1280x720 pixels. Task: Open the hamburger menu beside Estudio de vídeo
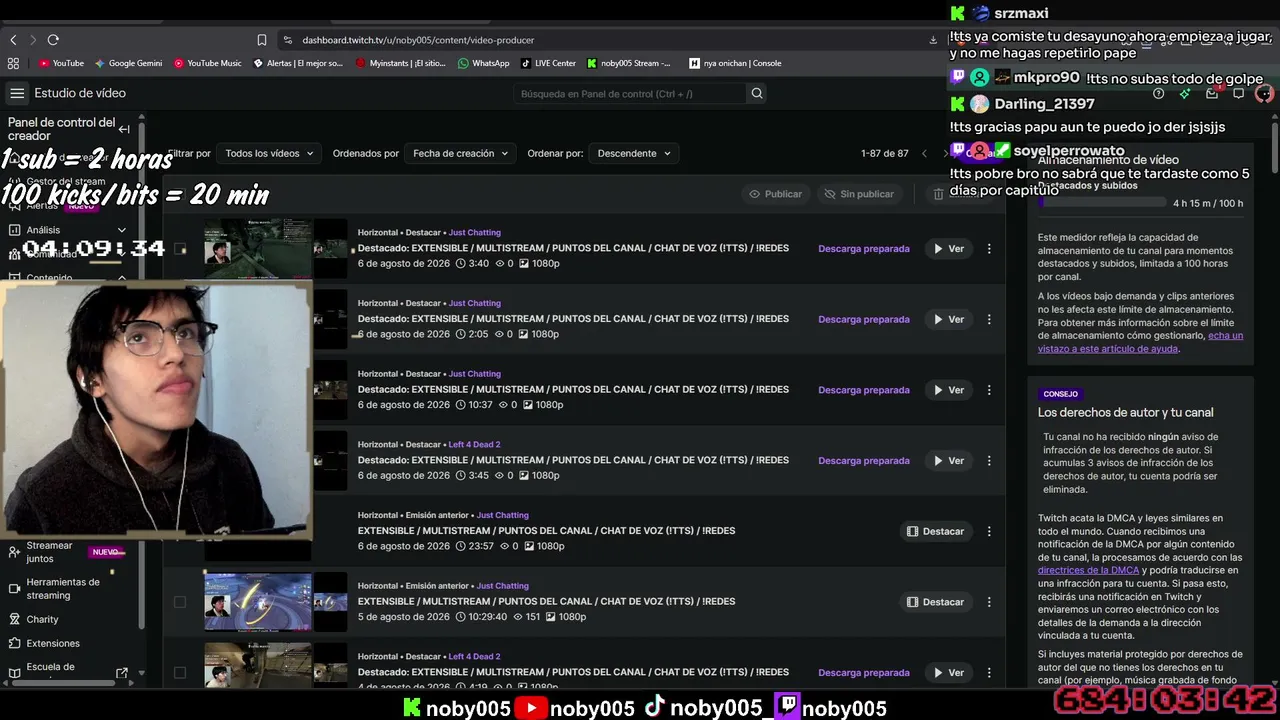[17, 93]
